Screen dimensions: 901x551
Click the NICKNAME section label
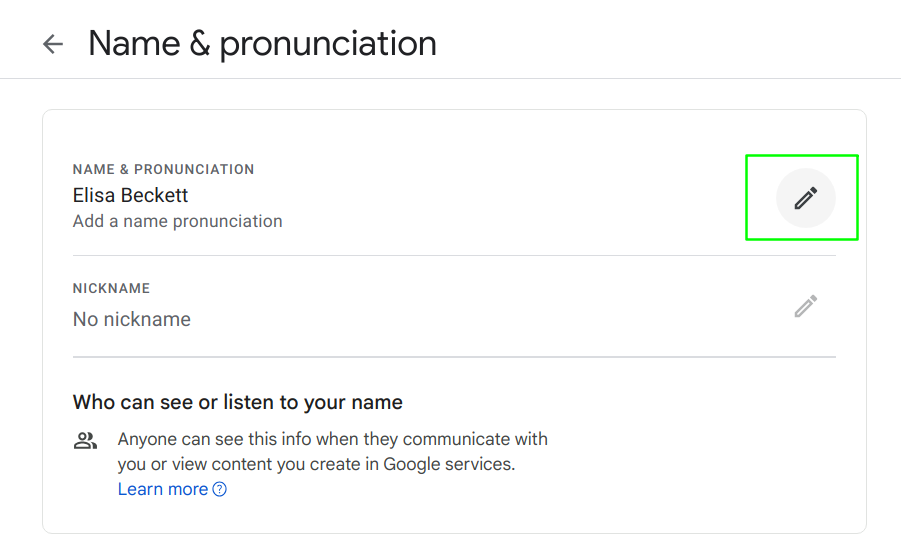coord(111,288)
